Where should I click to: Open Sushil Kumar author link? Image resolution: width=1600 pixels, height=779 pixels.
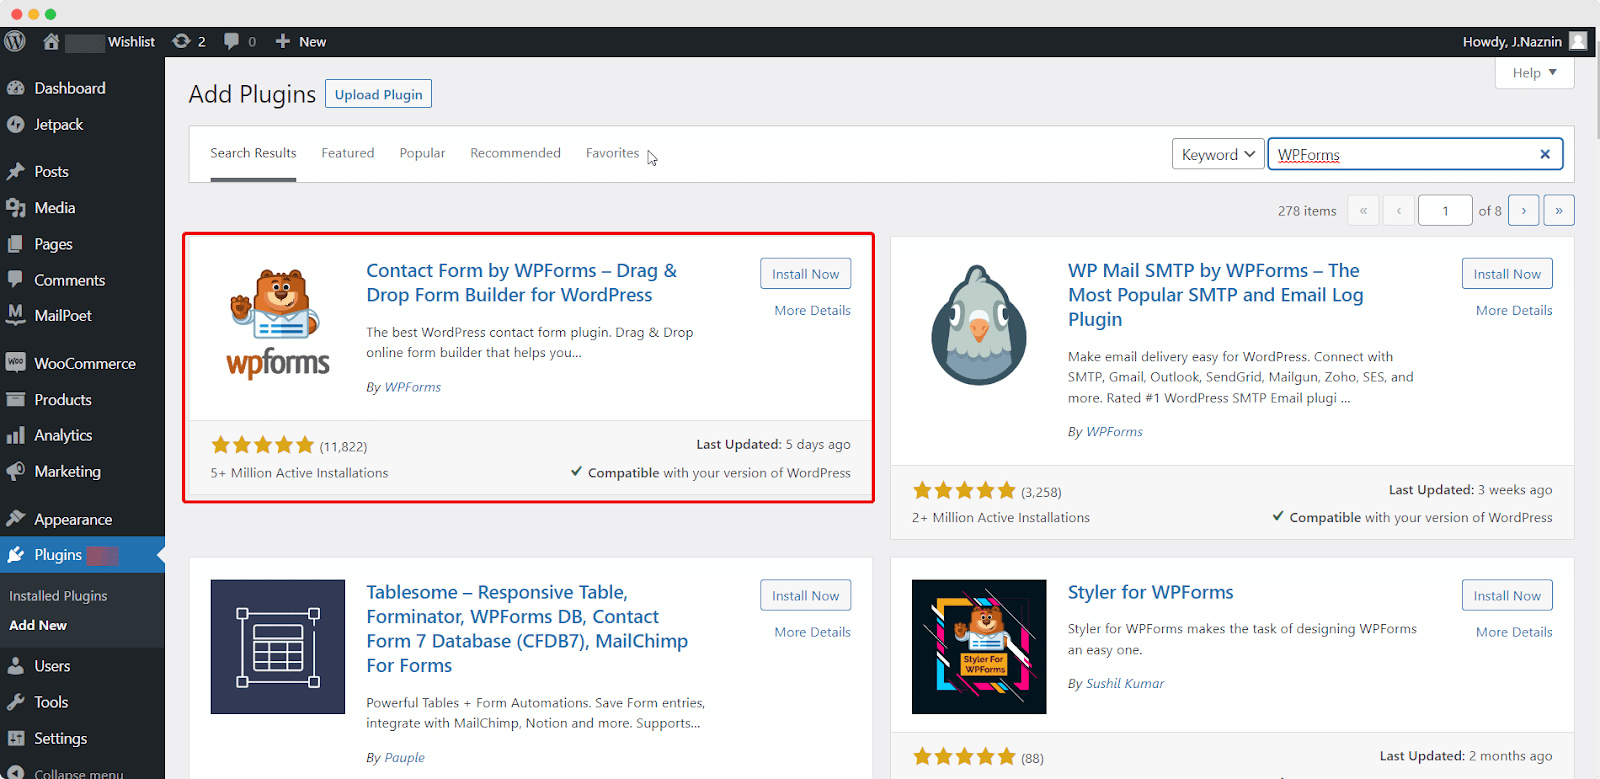(x=1125, y=683)
